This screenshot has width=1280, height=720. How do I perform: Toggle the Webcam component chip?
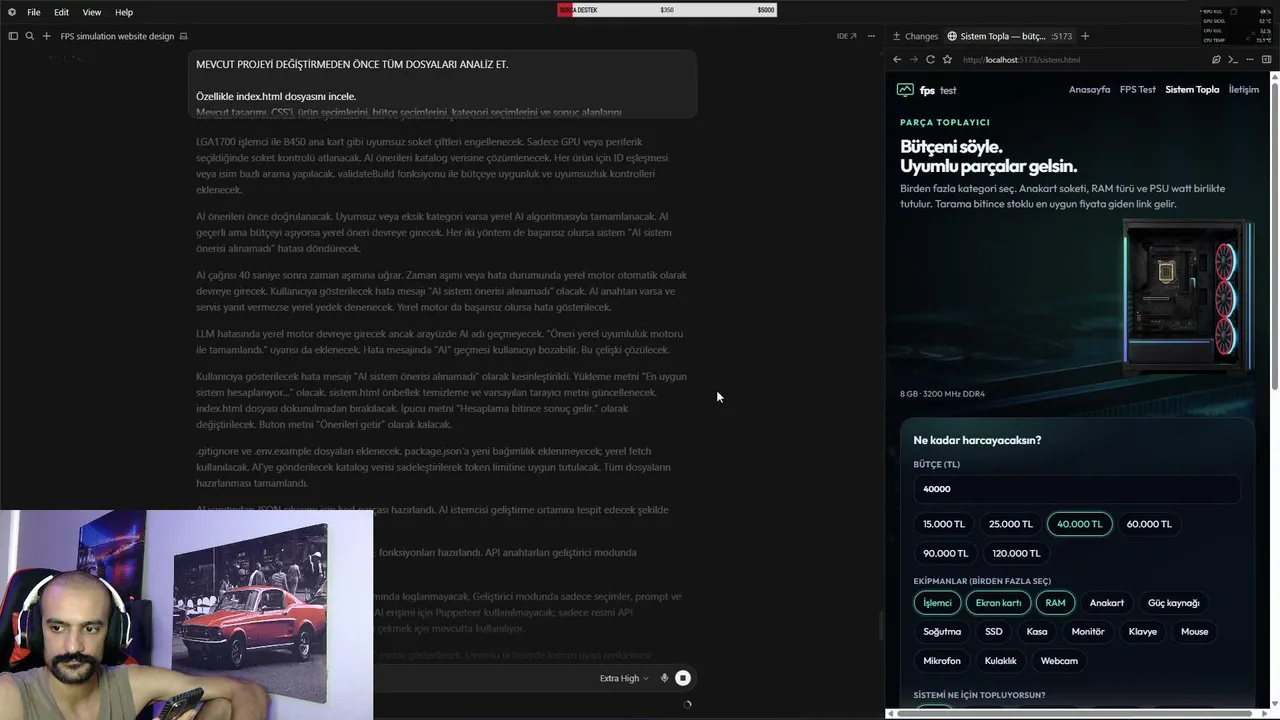[x=1059, y=661]
